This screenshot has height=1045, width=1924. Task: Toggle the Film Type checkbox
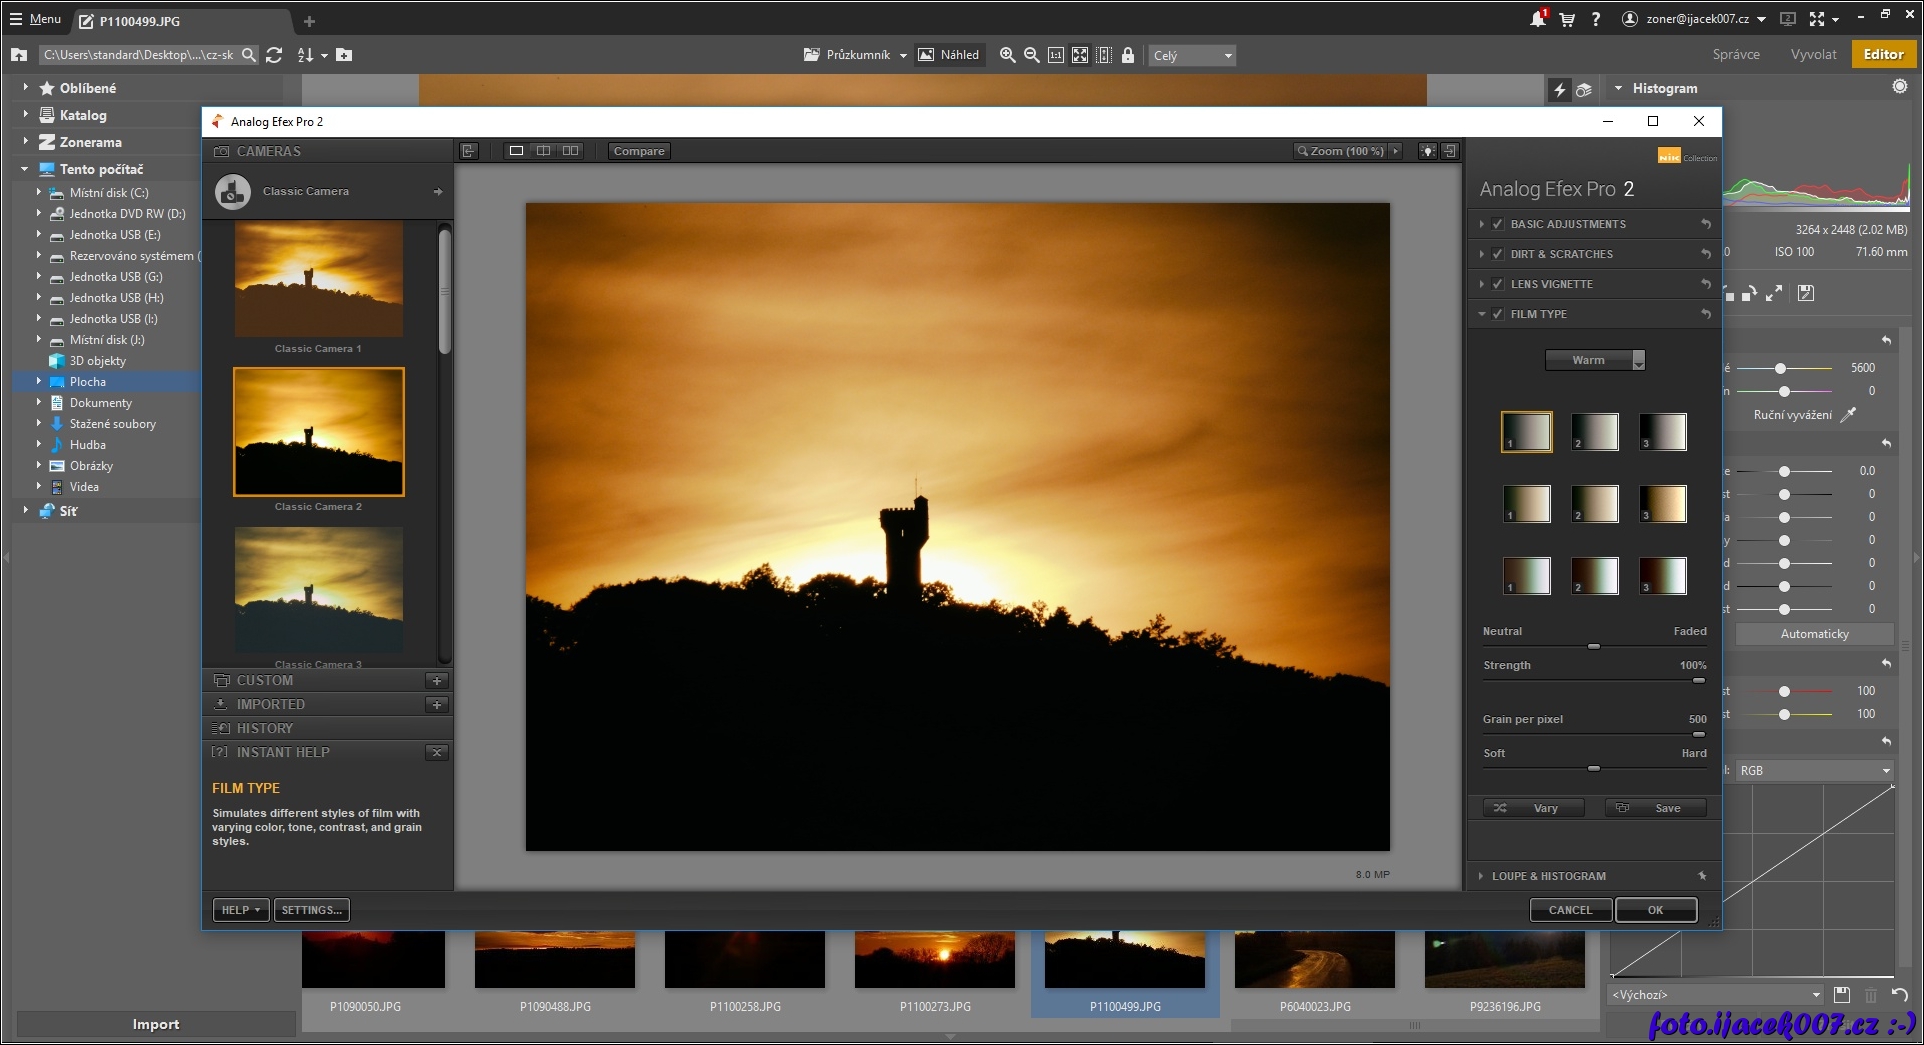(x=1497, y=314)
